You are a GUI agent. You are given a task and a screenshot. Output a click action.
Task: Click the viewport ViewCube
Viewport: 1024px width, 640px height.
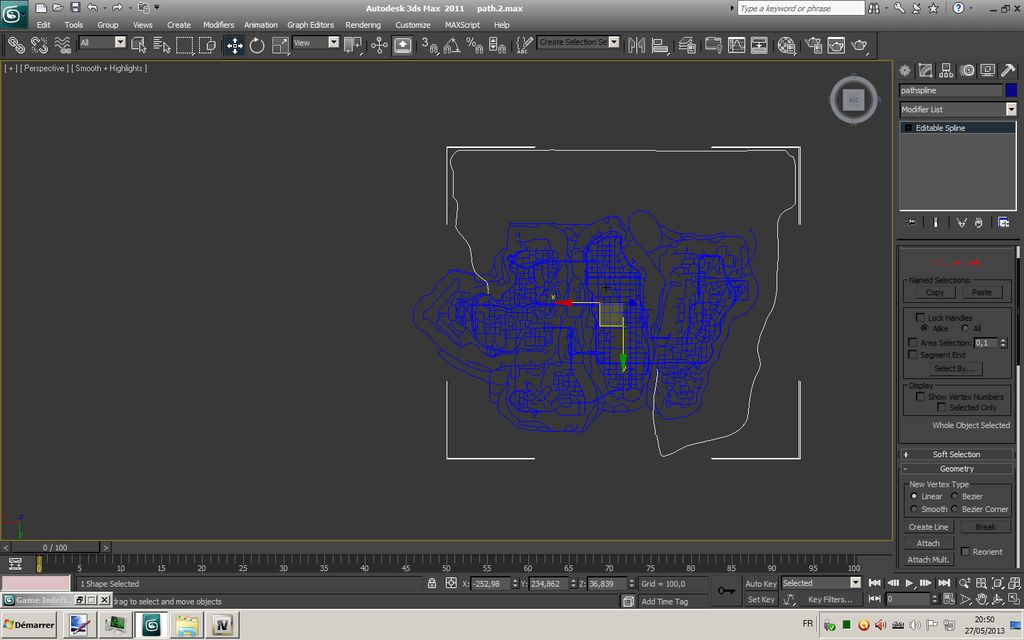pos(854,100)
